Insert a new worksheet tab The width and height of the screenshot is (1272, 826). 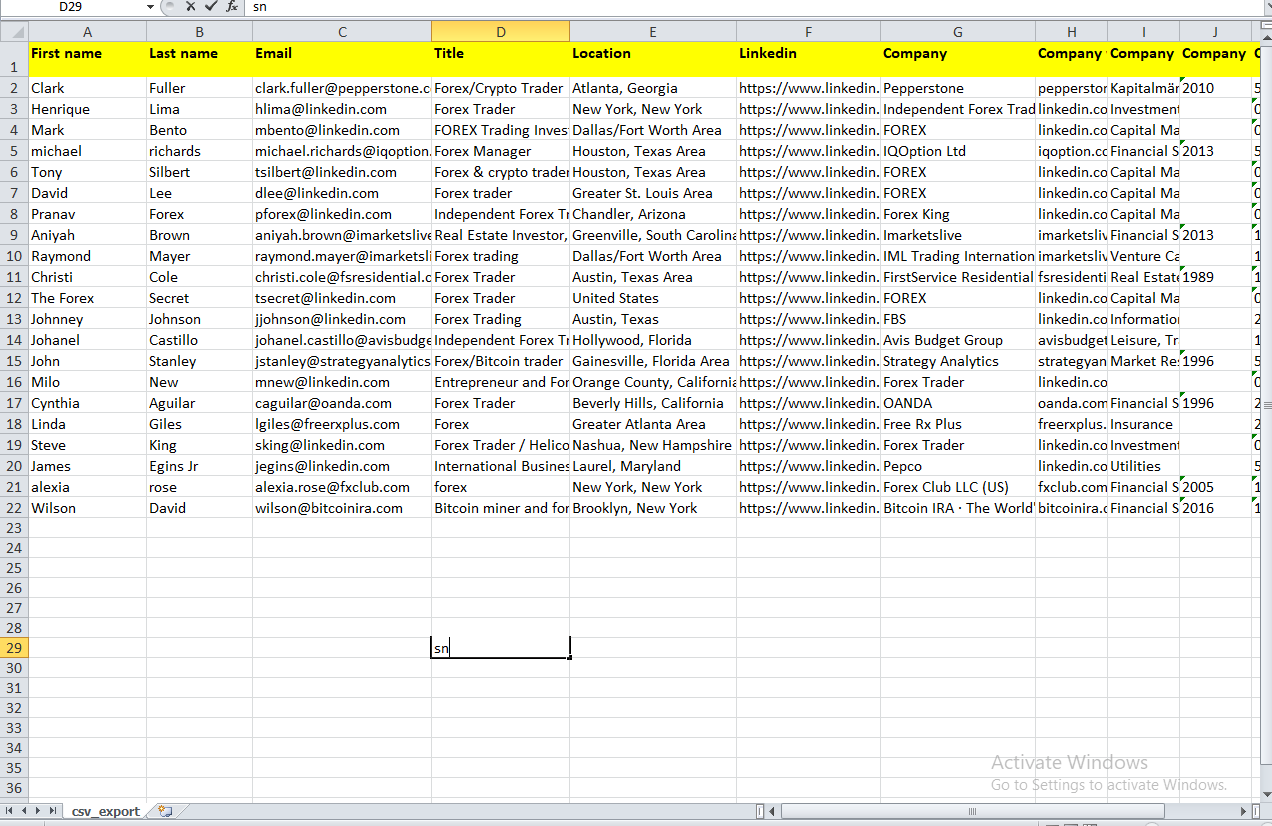[x=166, y=811]
